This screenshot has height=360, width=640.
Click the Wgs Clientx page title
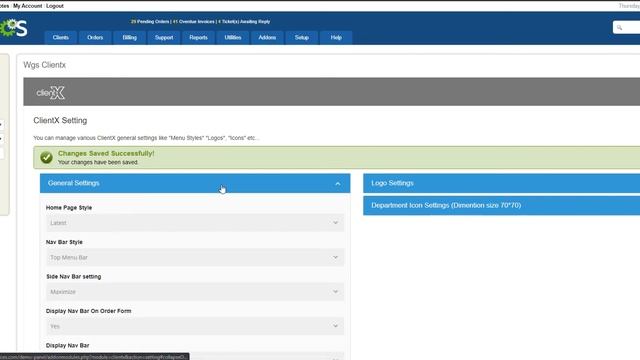tap(44, 65)
